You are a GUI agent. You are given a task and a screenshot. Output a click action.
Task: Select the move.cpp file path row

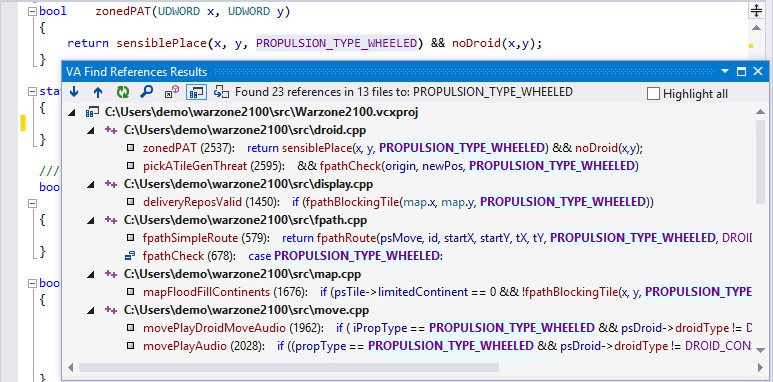point(246,310)
